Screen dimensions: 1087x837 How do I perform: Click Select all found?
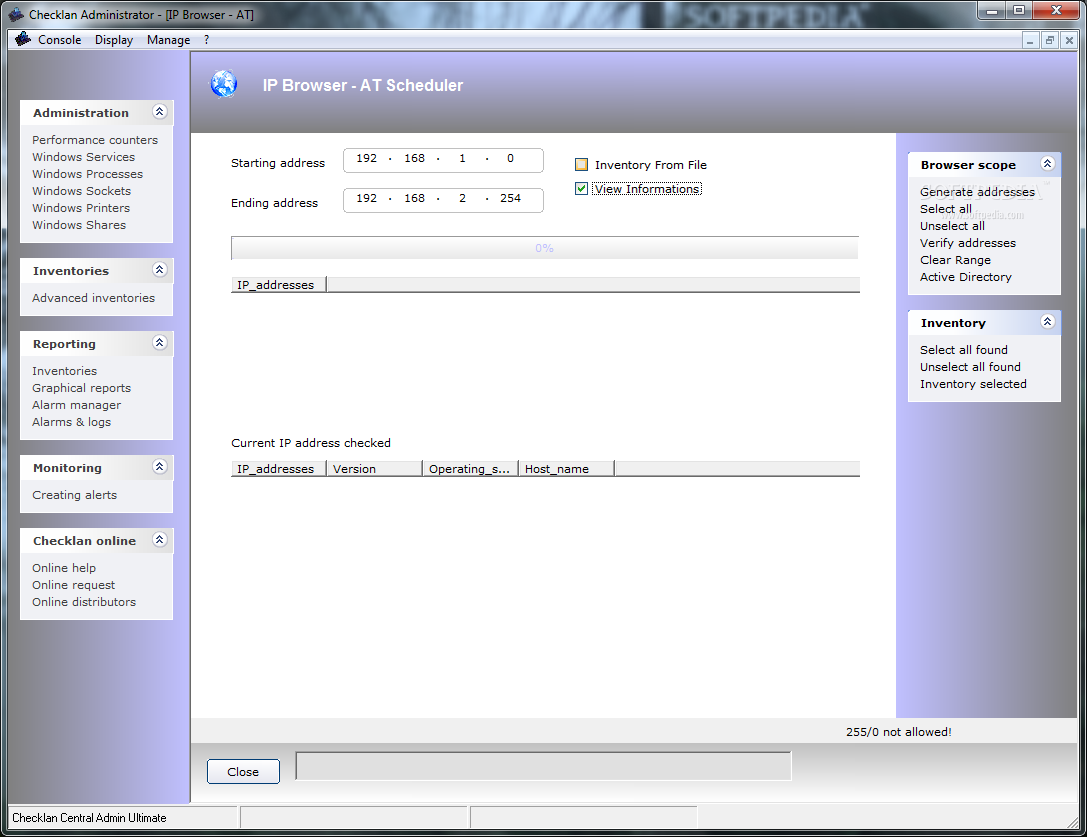(964, 350)
